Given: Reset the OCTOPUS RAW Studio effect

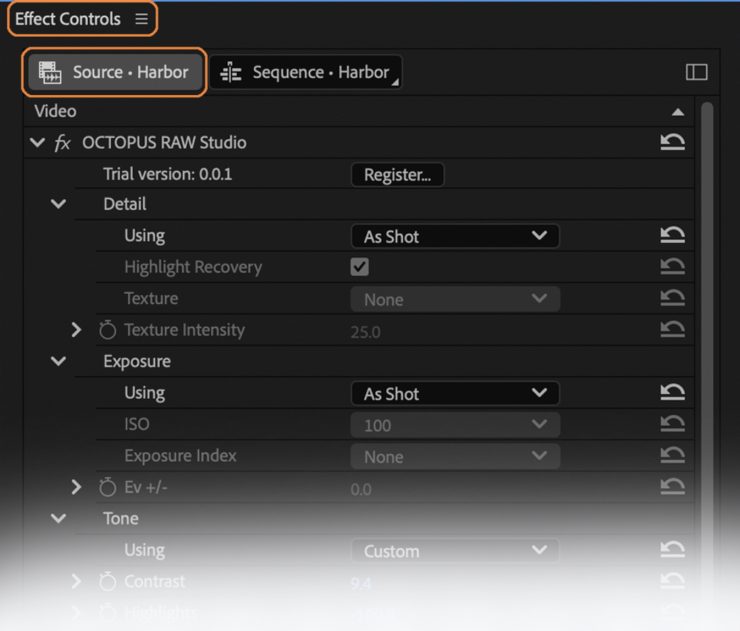Looking at the screenshot, I should [673, 142].
